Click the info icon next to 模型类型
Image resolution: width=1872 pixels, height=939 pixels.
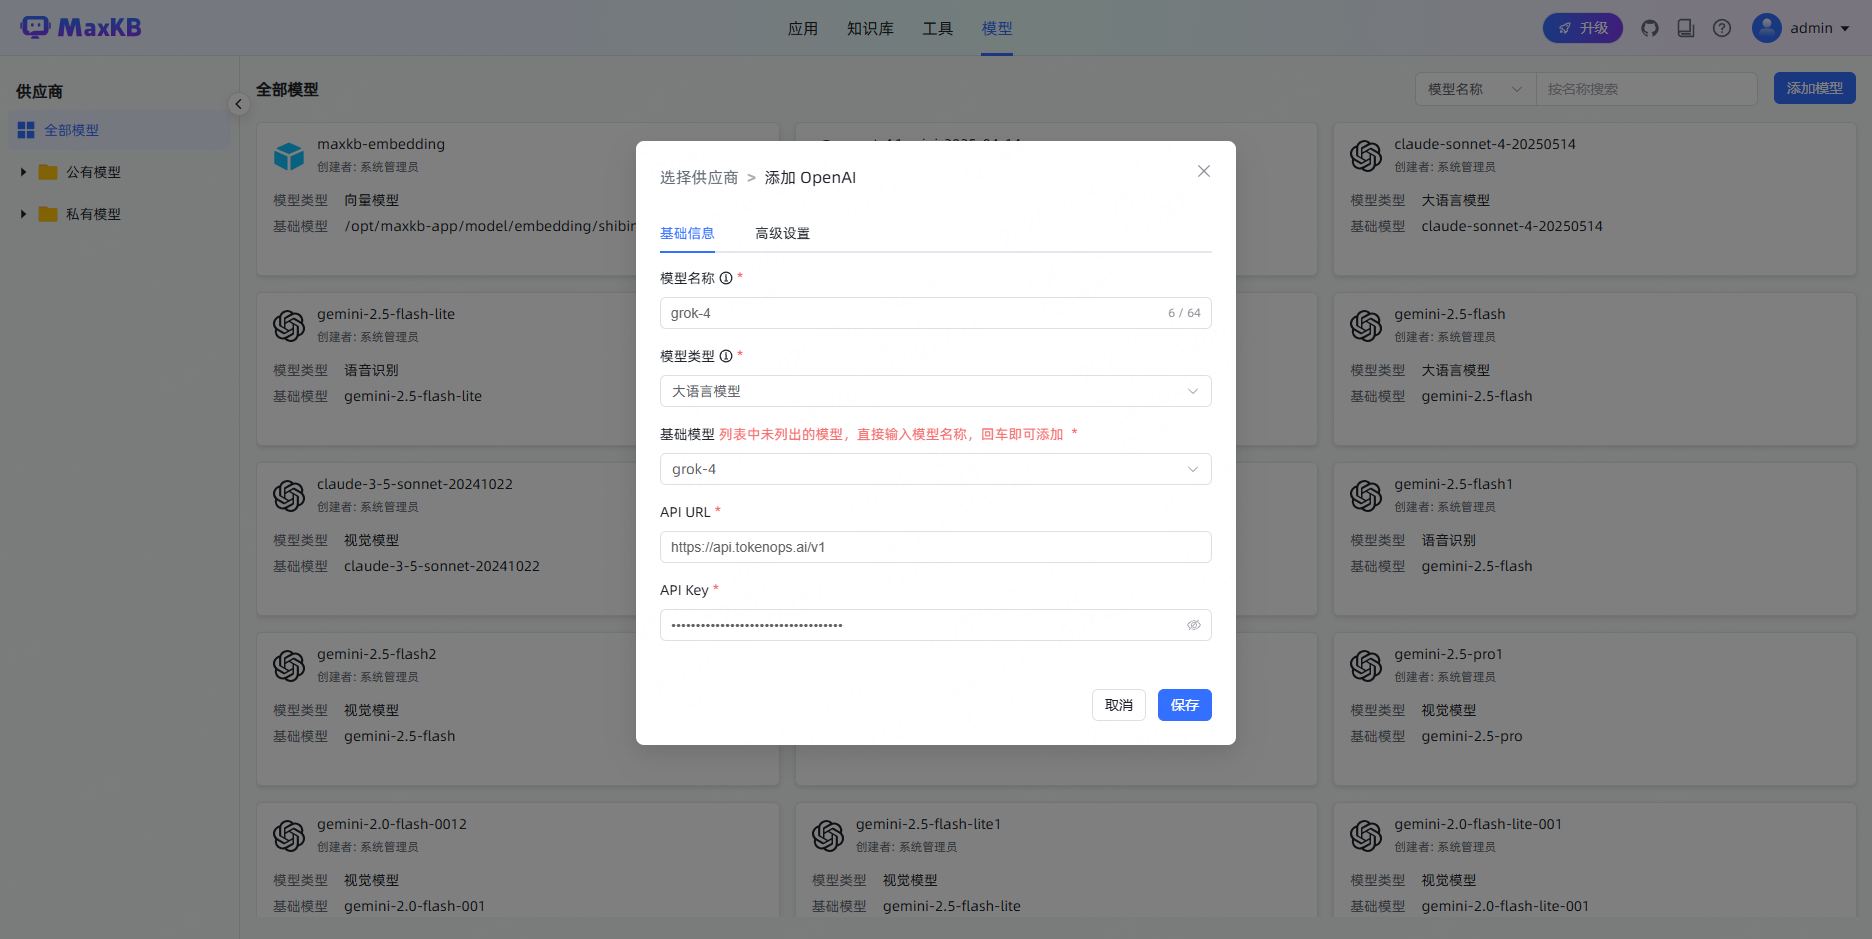(x=726, y=356)
